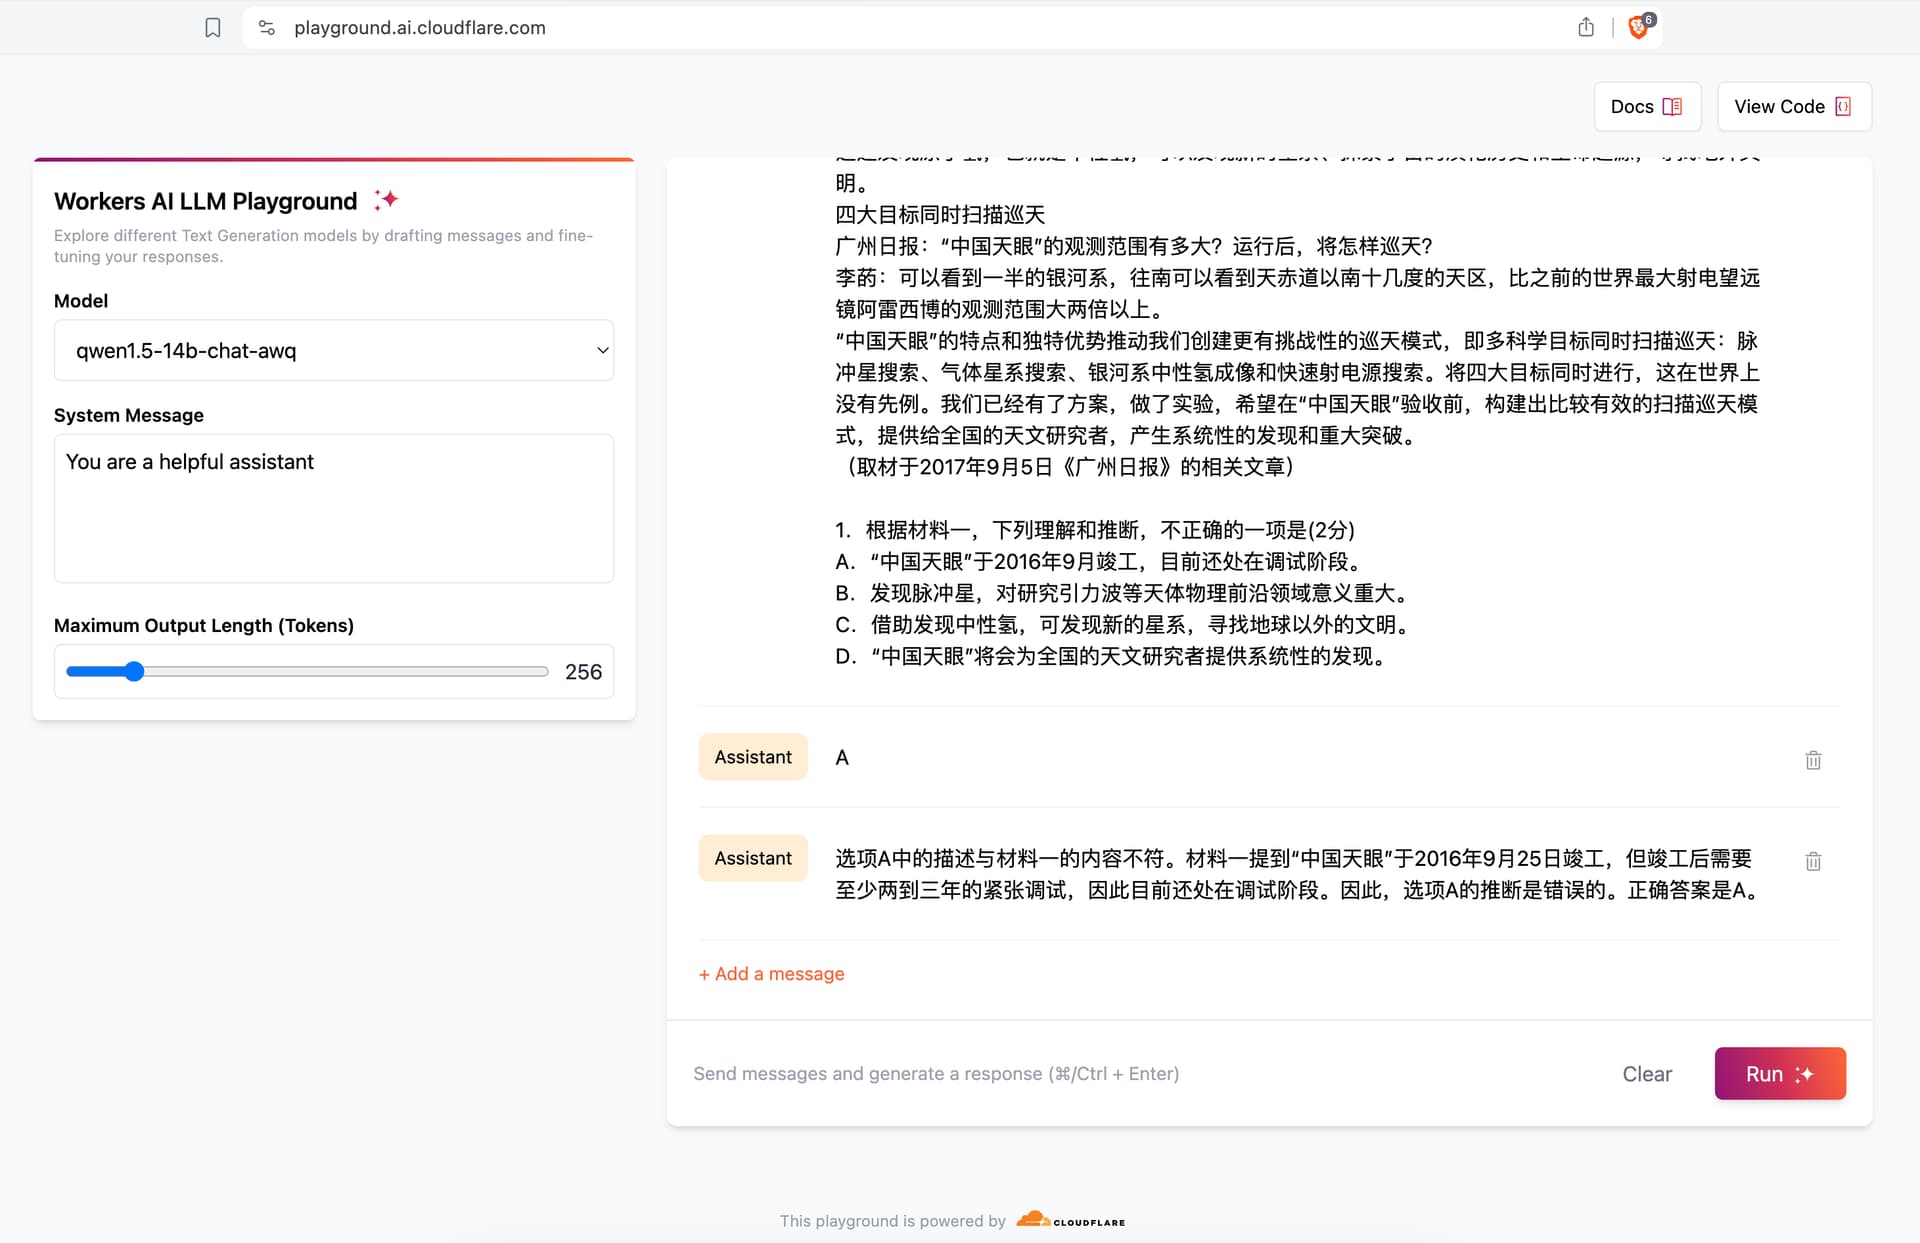The width and height of the screenshot is (1920, 1243).
Task: Expand the Model dropdown showing qwen1.5-14b-chat-awq
Action: tap(334, 351)
